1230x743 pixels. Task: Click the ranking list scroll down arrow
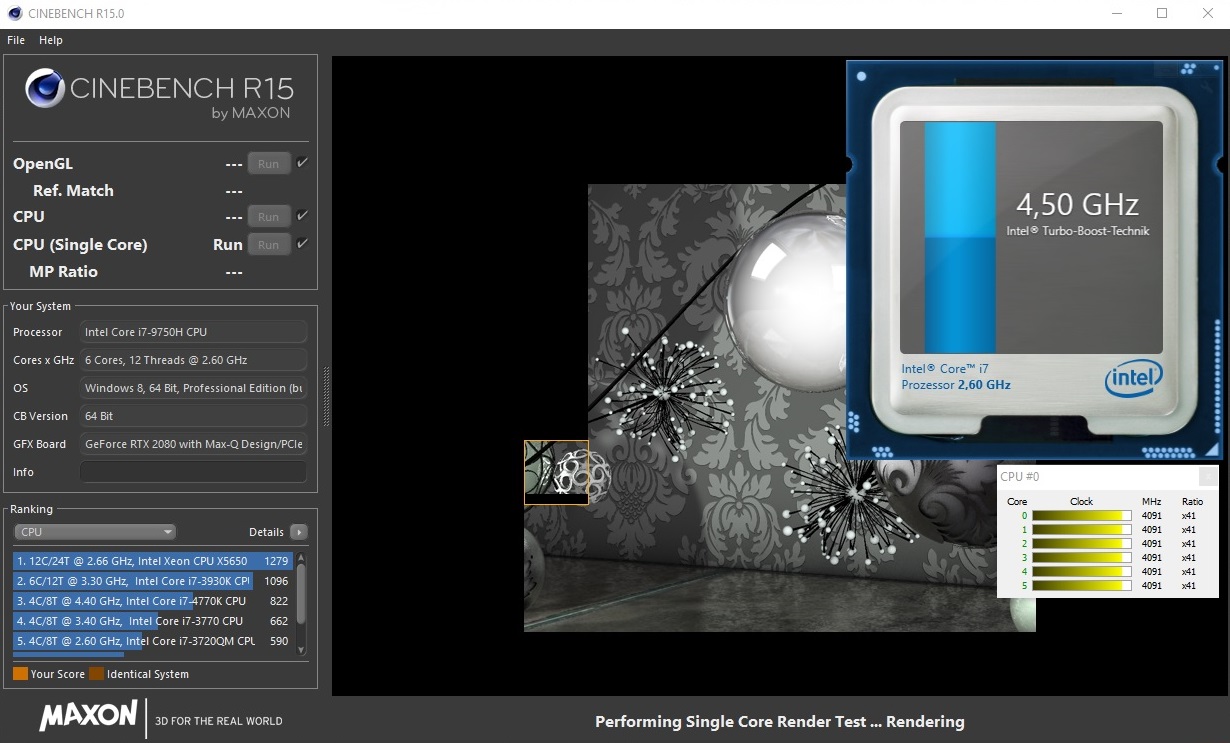301,651
